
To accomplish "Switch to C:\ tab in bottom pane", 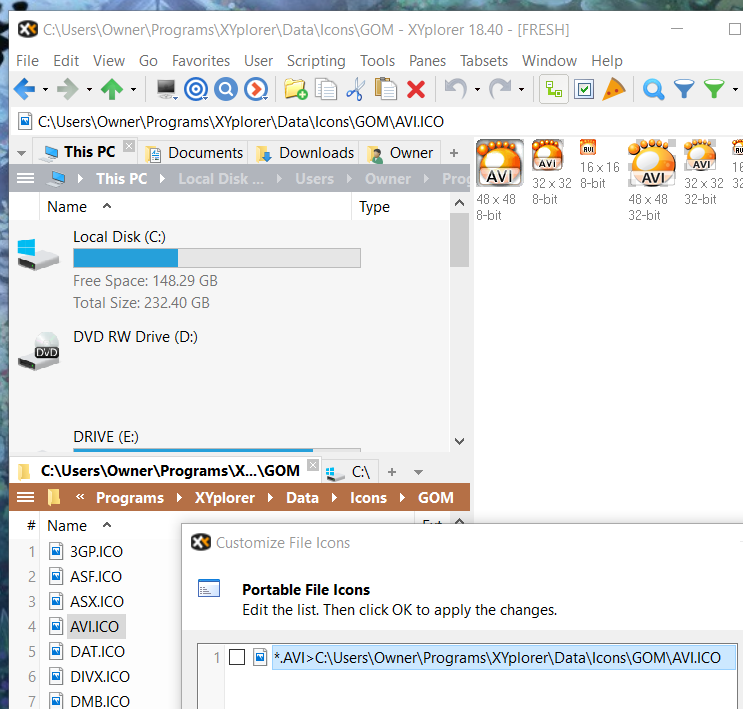I will click(x=349, y=472).
